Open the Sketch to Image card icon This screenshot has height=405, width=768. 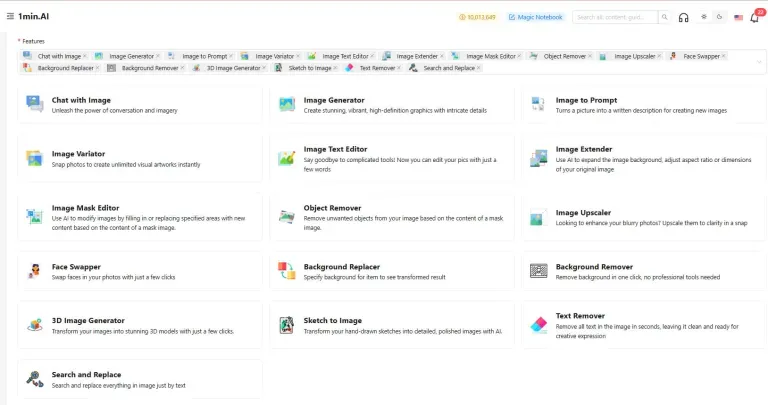tap(287, 325)
